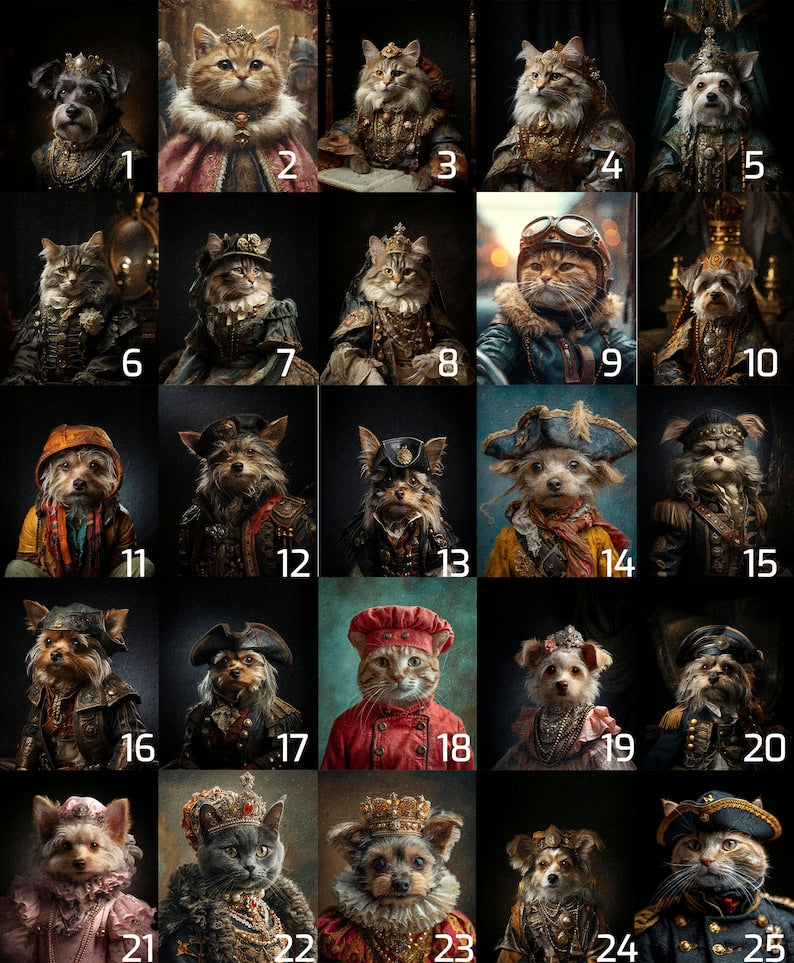
Task: Open portrait 23, crowned dog with ruff collar
Action: 398,867
